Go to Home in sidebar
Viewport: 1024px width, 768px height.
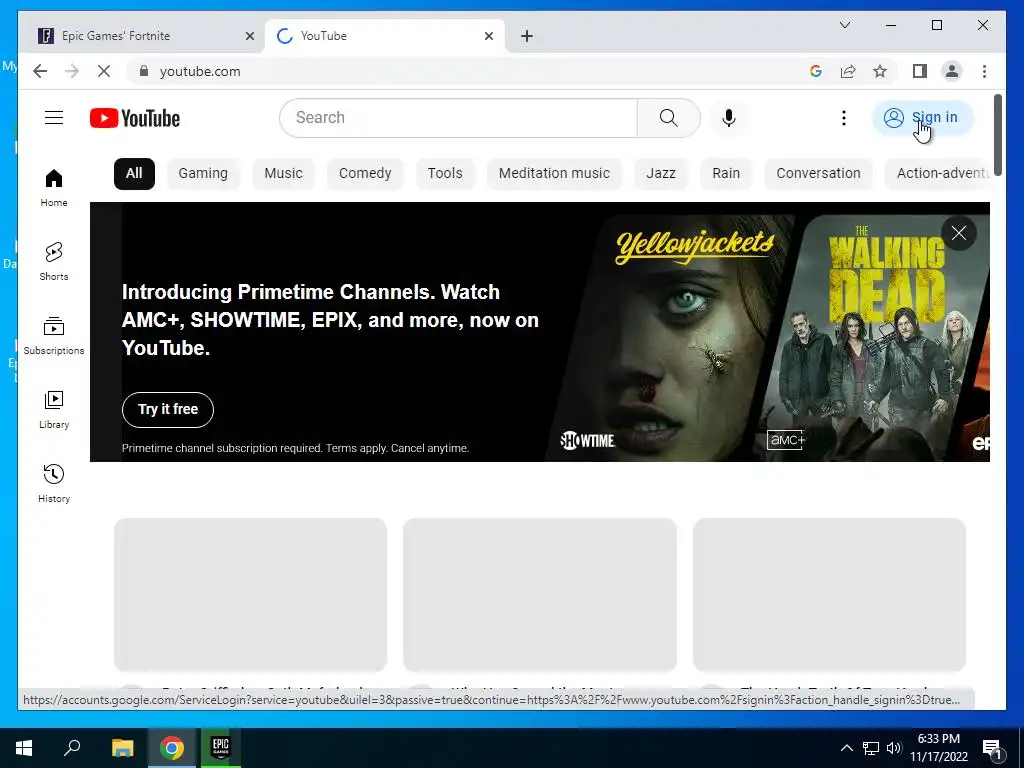click(x=54, y=188)
